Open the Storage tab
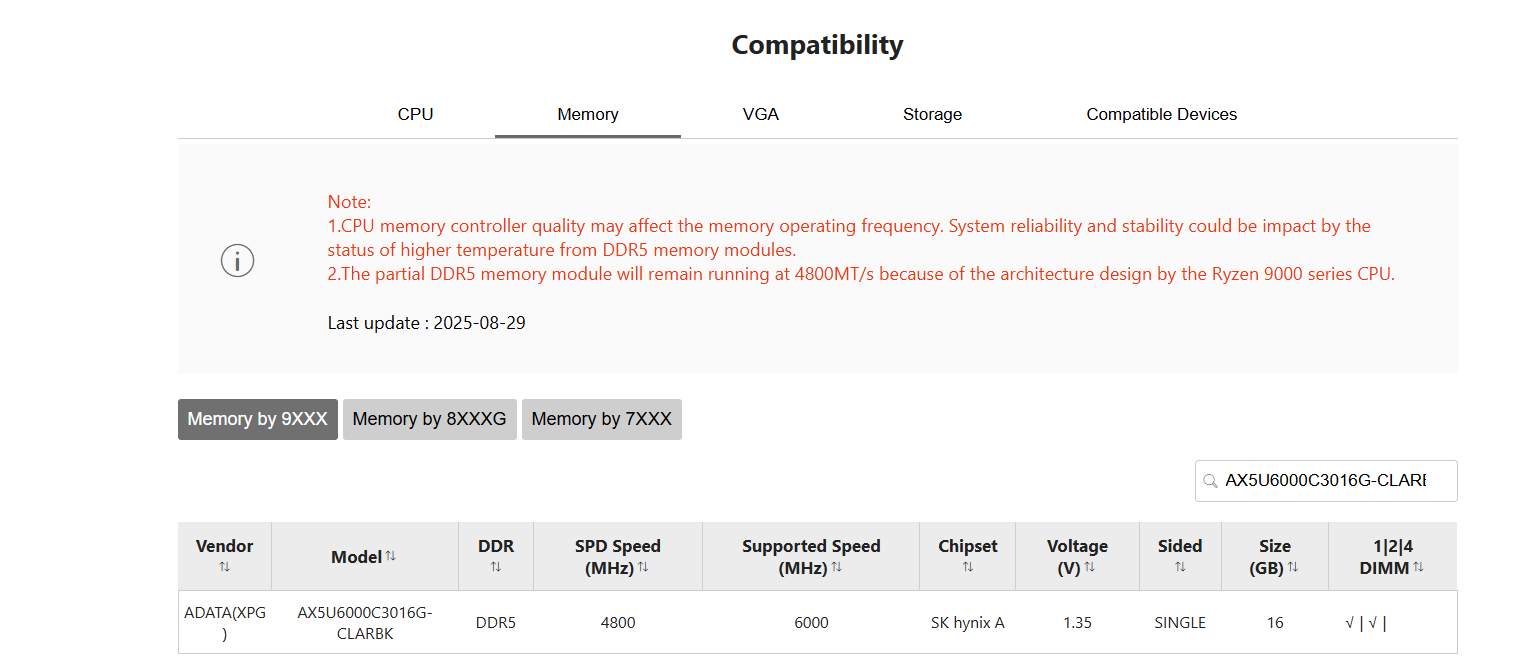Viewport: 1522px width, 667px height. 932,114
